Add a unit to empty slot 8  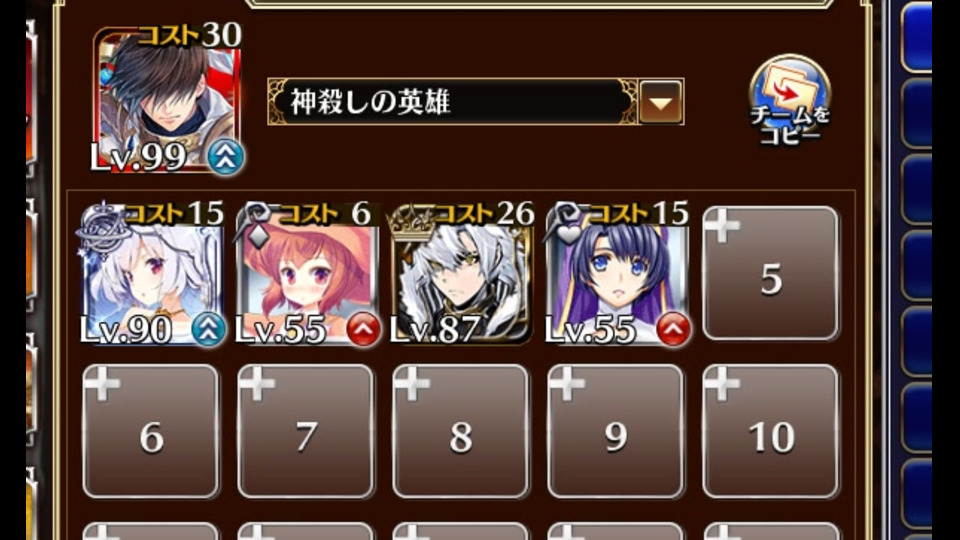pyautogui.click(x=460, y=431)
